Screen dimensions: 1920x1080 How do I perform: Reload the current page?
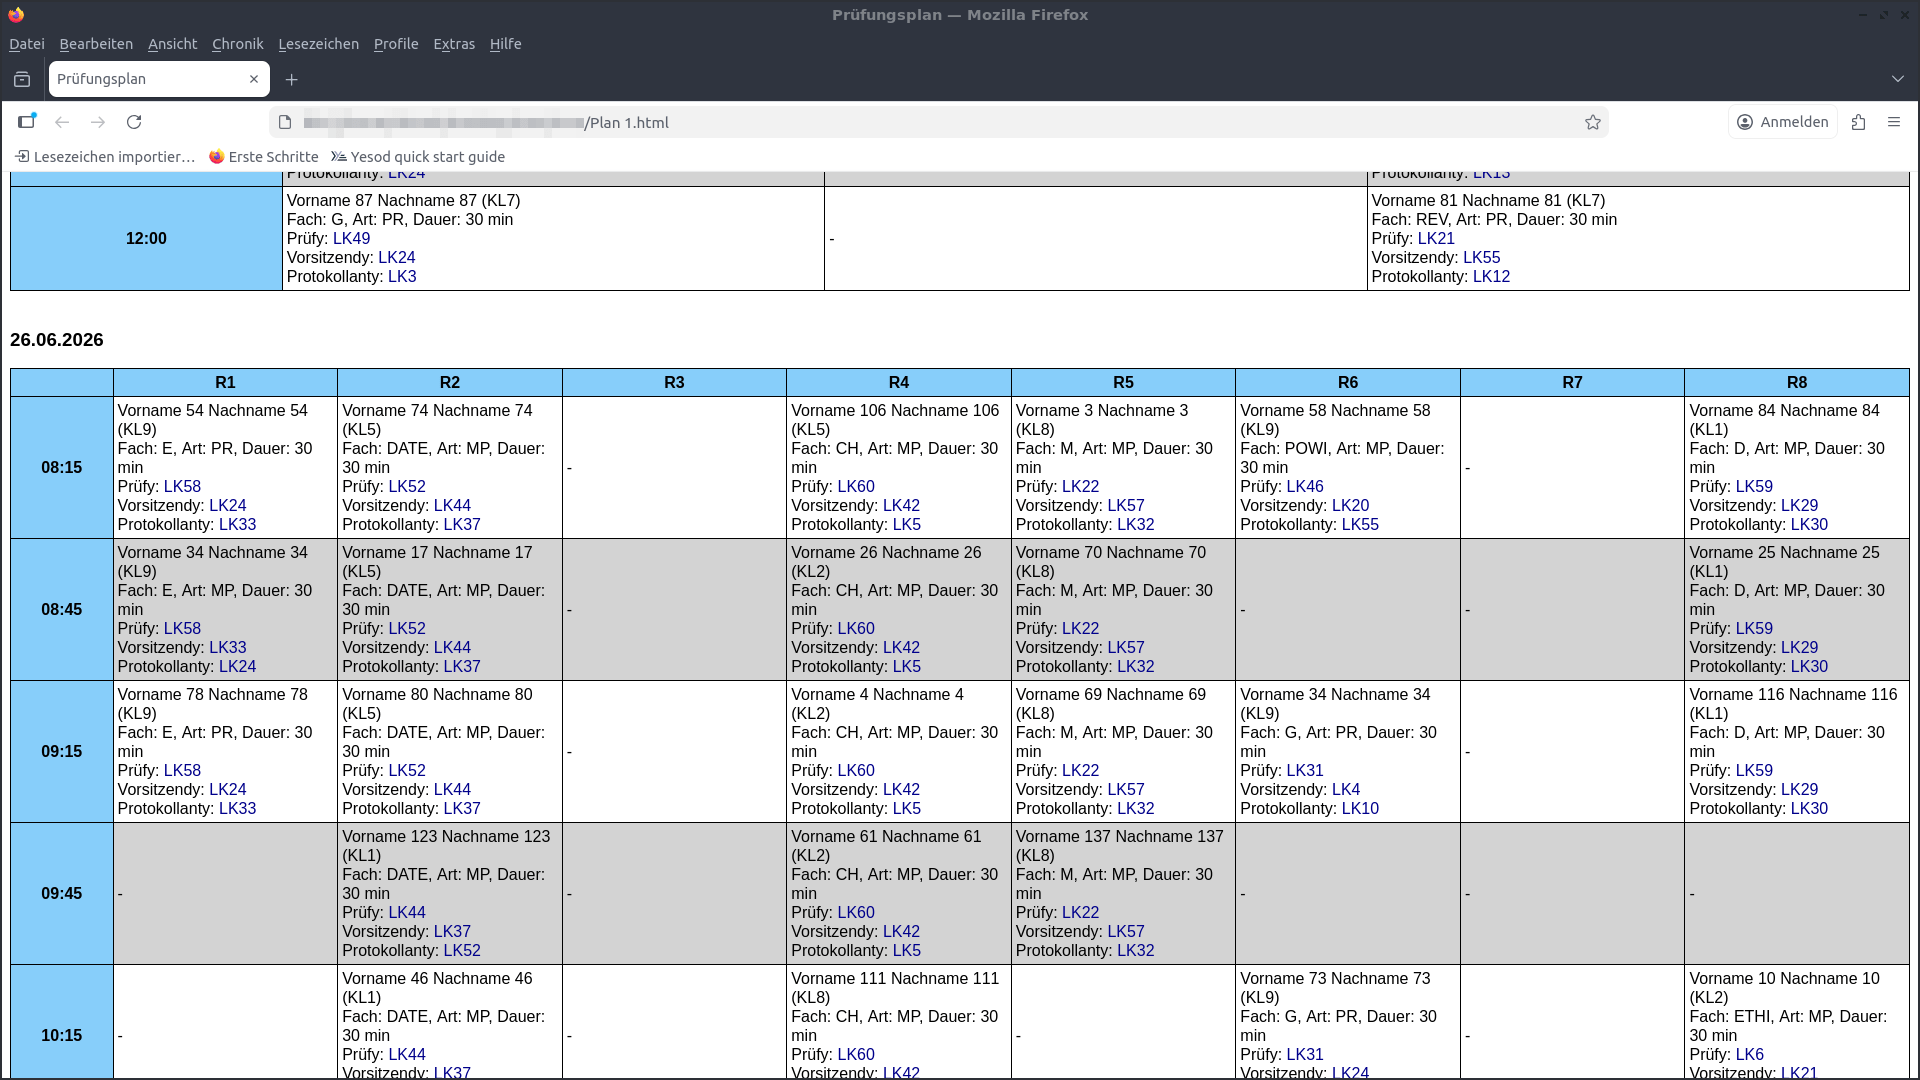click(134, 122)
